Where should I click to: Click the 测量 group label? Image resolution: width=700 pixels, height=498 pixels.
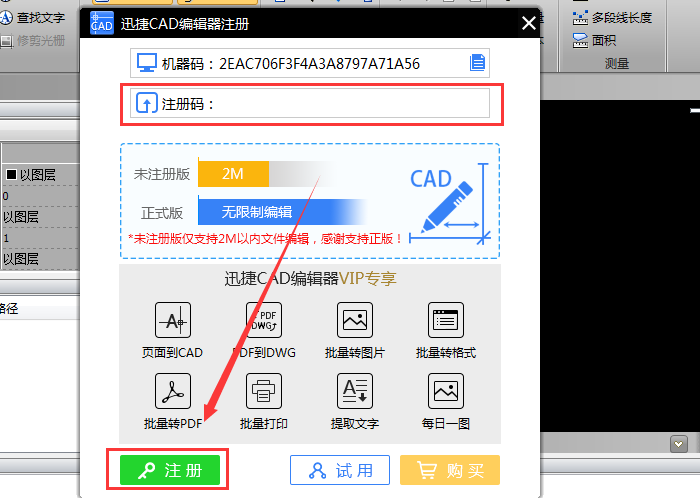pyautogui.click(x=617, y=63)
